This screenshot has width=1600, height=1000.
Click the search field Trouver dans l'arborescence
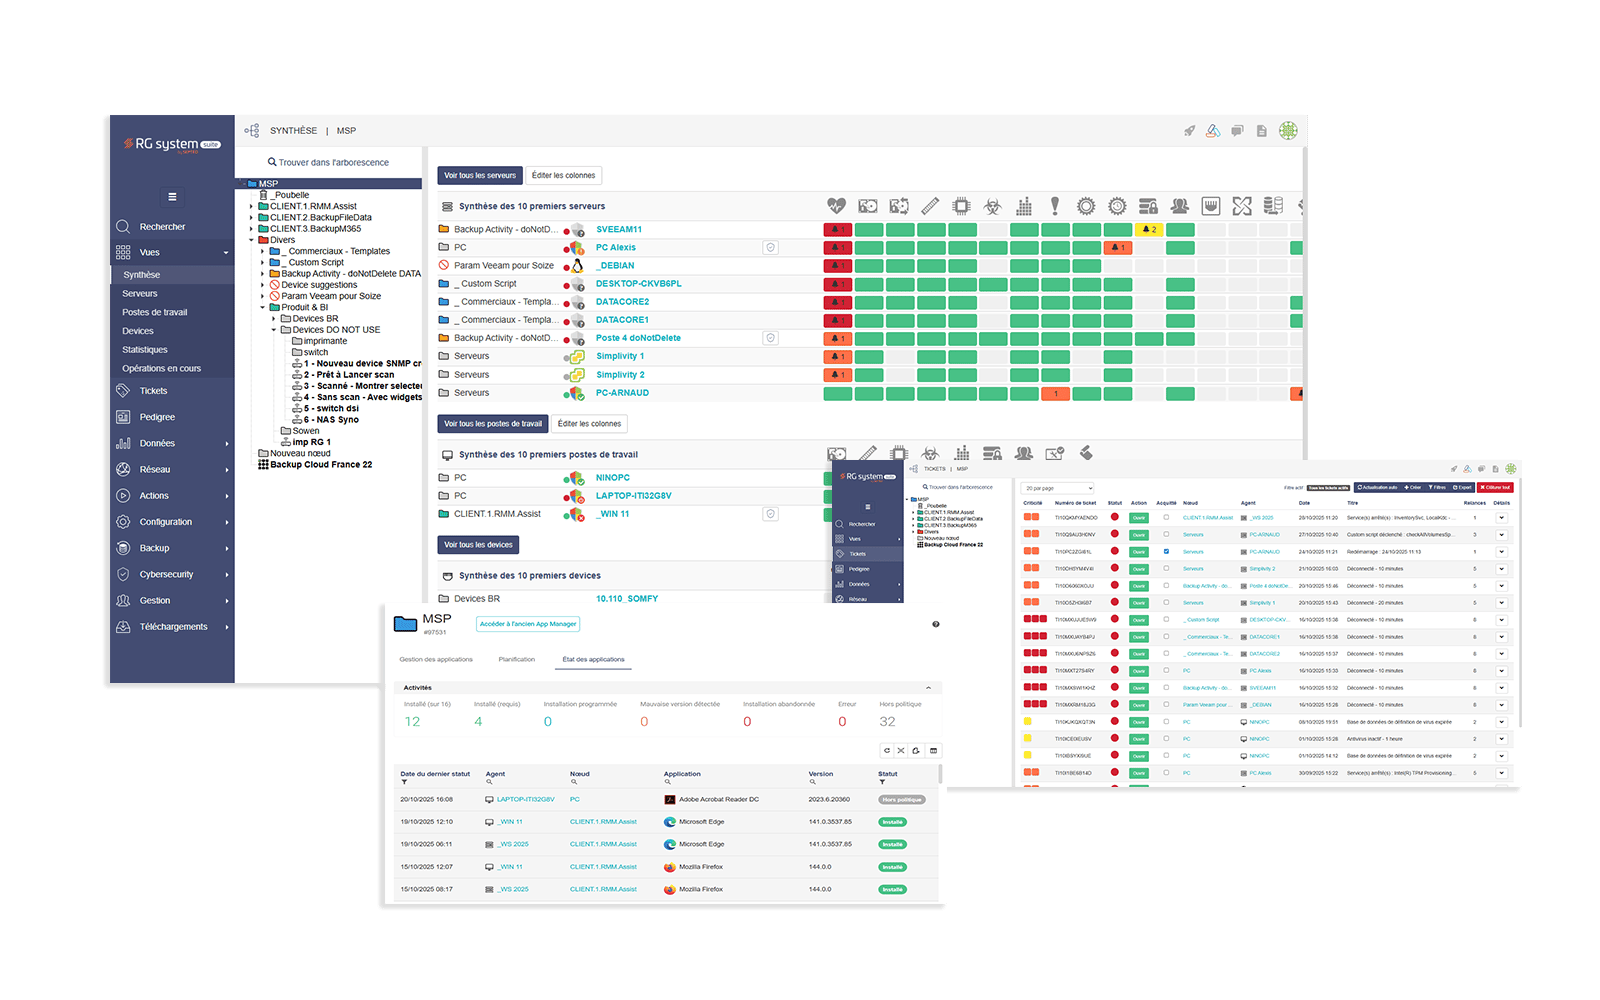[328, 161]
